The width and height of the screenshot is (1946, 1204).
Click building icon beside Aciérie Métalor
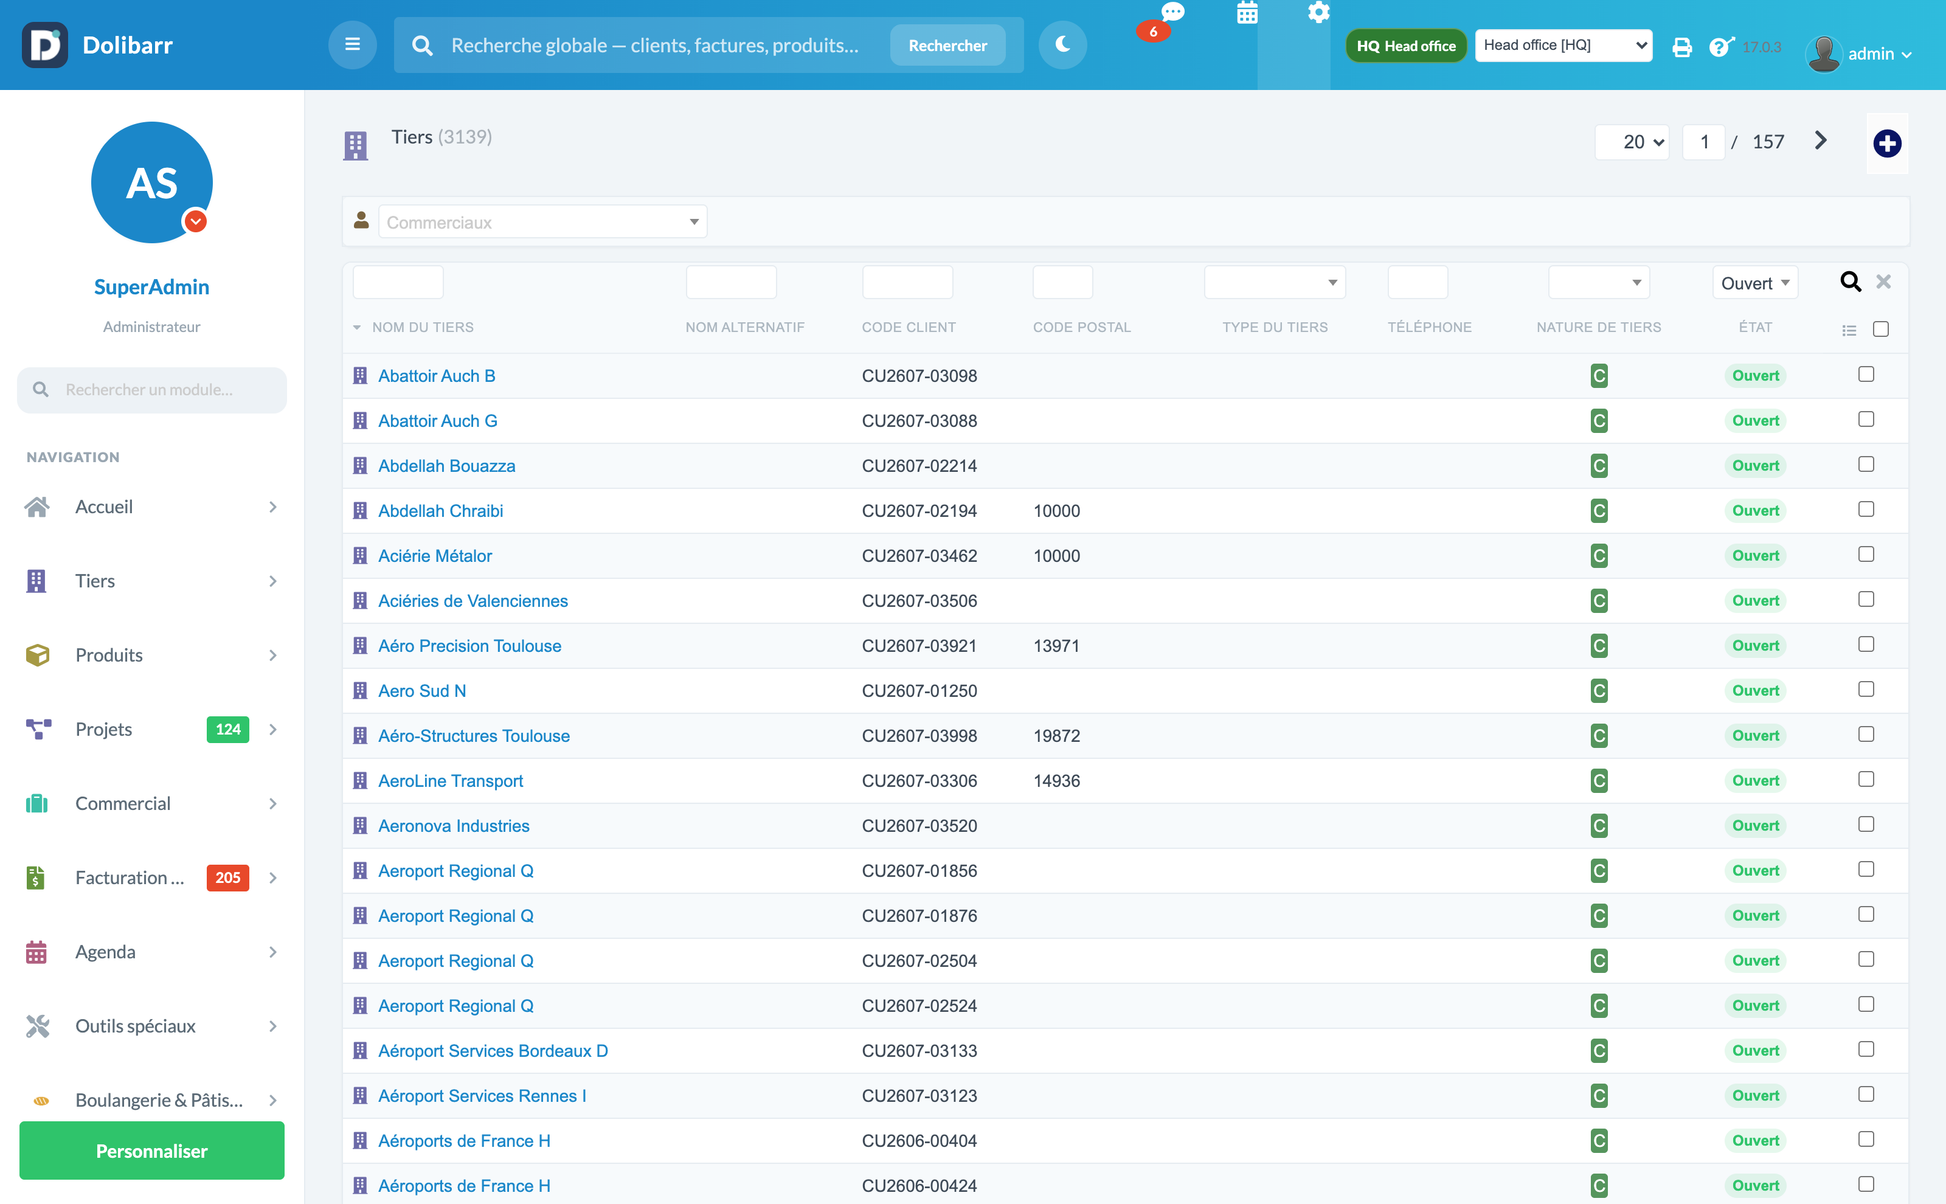(x=360, y=556)
